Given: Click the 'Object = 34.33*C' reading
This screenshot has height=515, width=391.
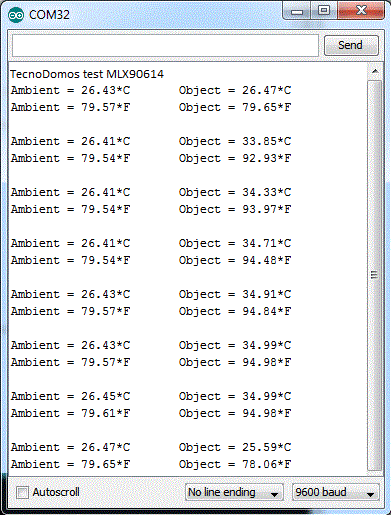Looking at the screenshot, I should coord(235,192).
